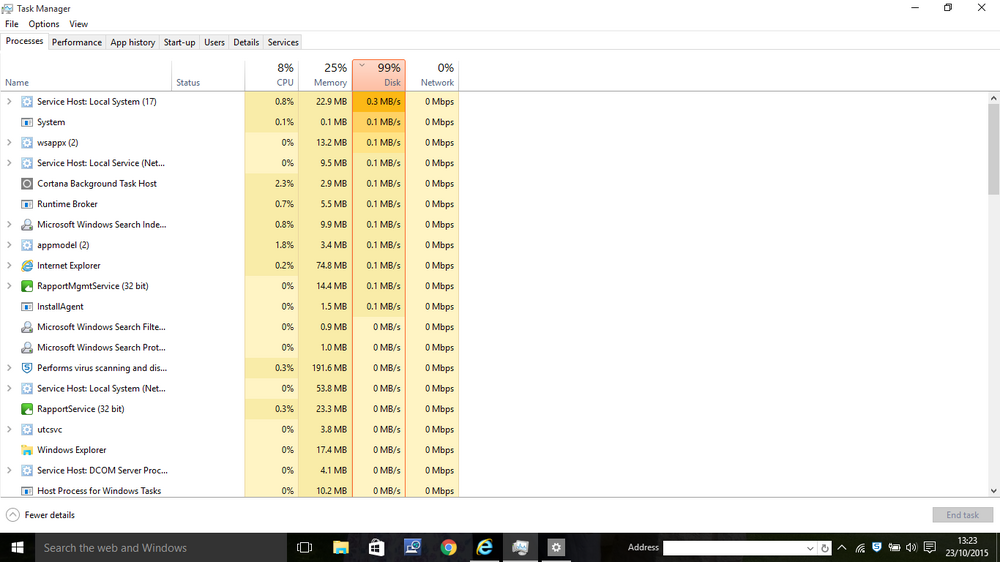Screen dimensions: 1000x562
Task: Expand the wsappx (2) process group
Action: click(9, 142)
